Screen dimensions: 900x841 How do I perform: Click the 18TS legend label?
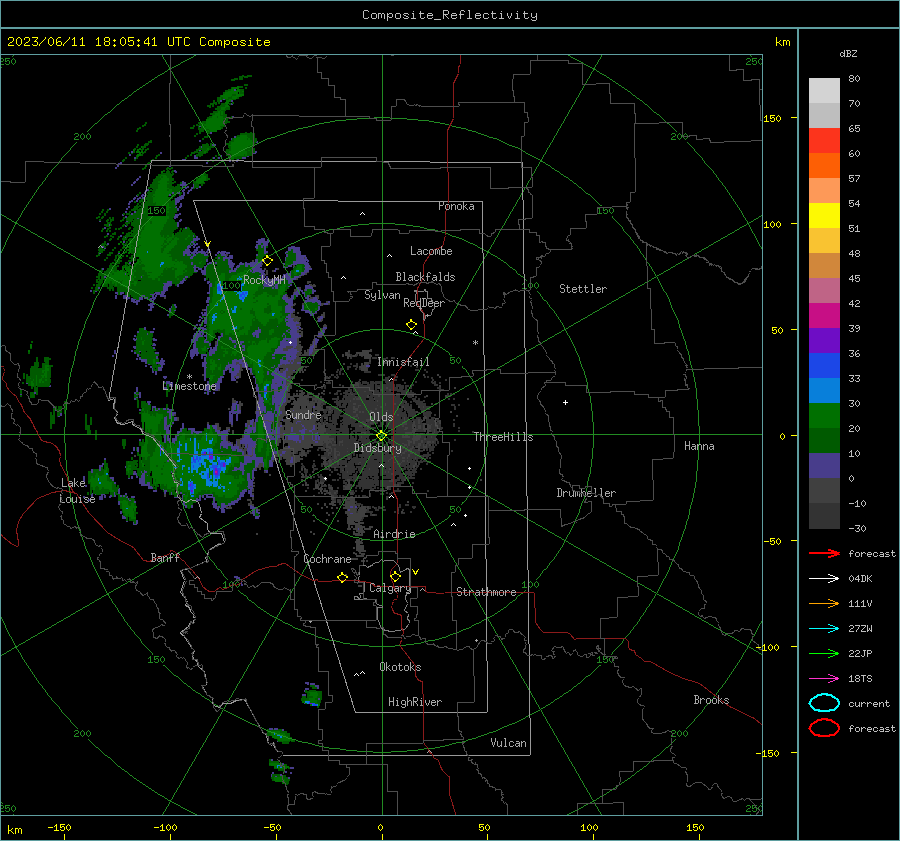tap(860, 679)
